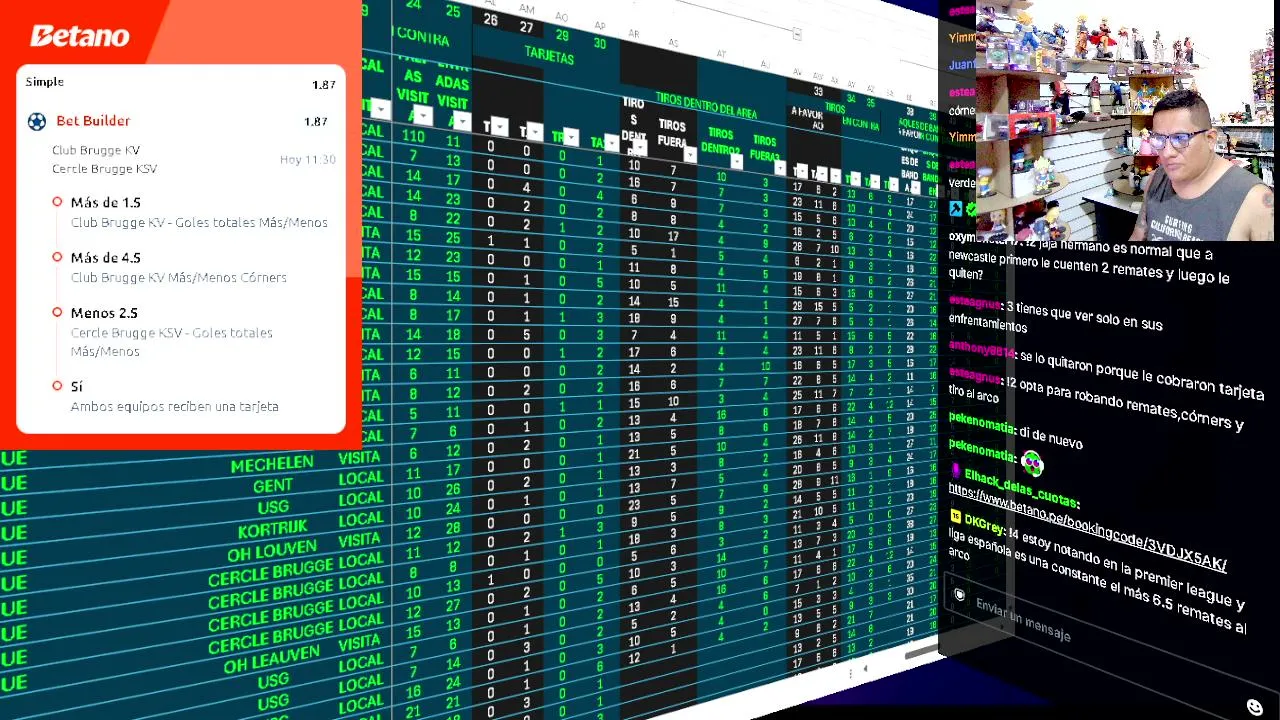
Task: Click the Betano logo
Action: [80, 36]
